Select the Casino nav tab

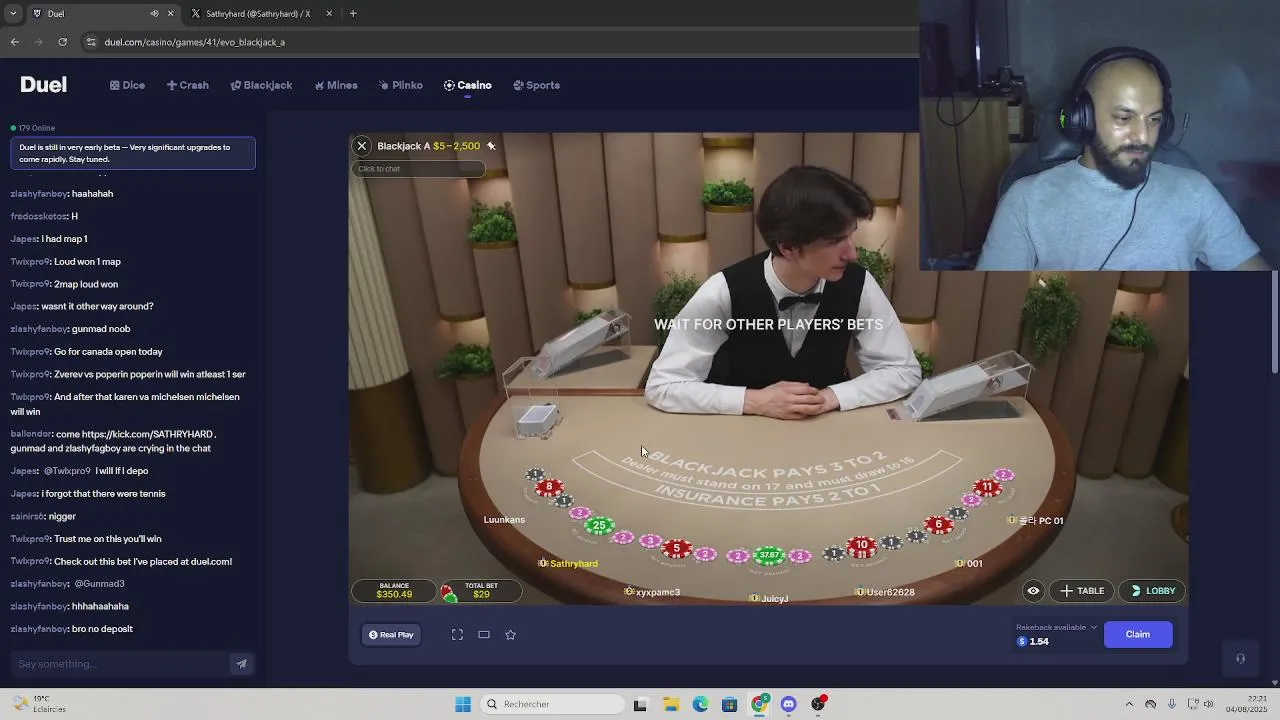[468, 85]
